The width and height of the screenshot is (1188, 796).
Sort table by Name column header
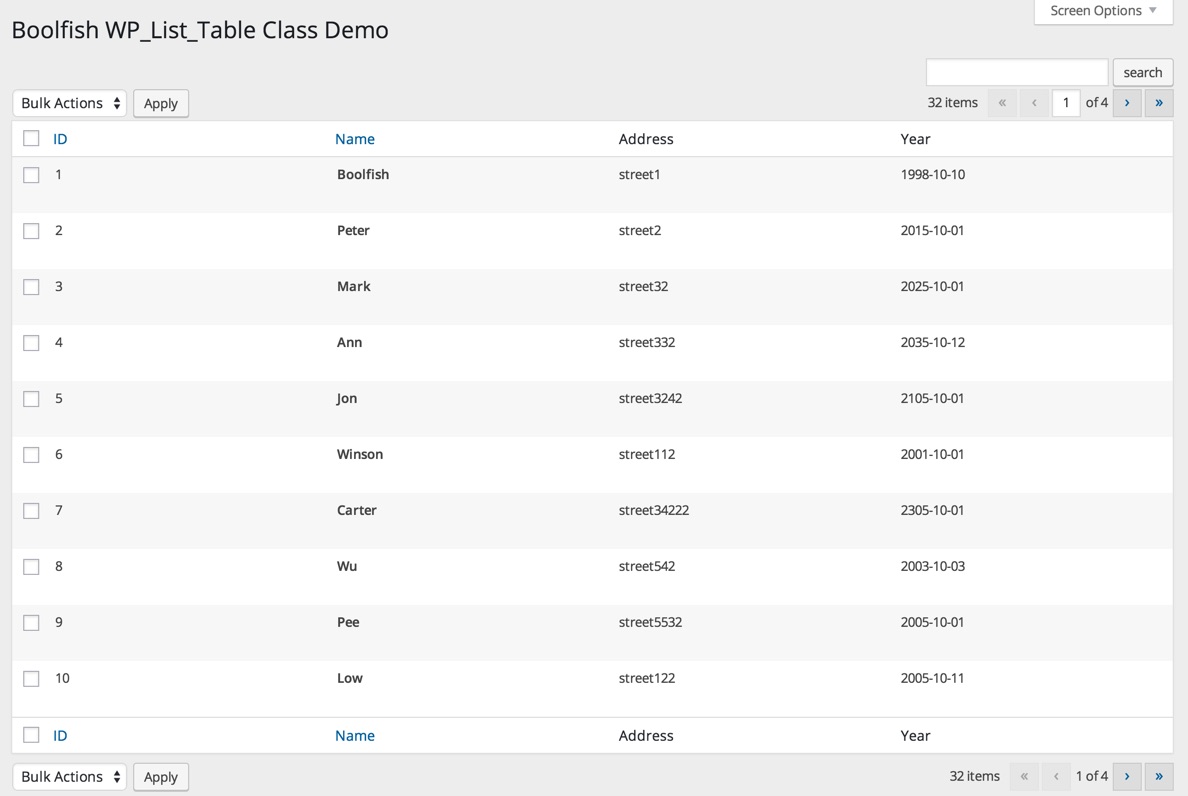point(355,139)
